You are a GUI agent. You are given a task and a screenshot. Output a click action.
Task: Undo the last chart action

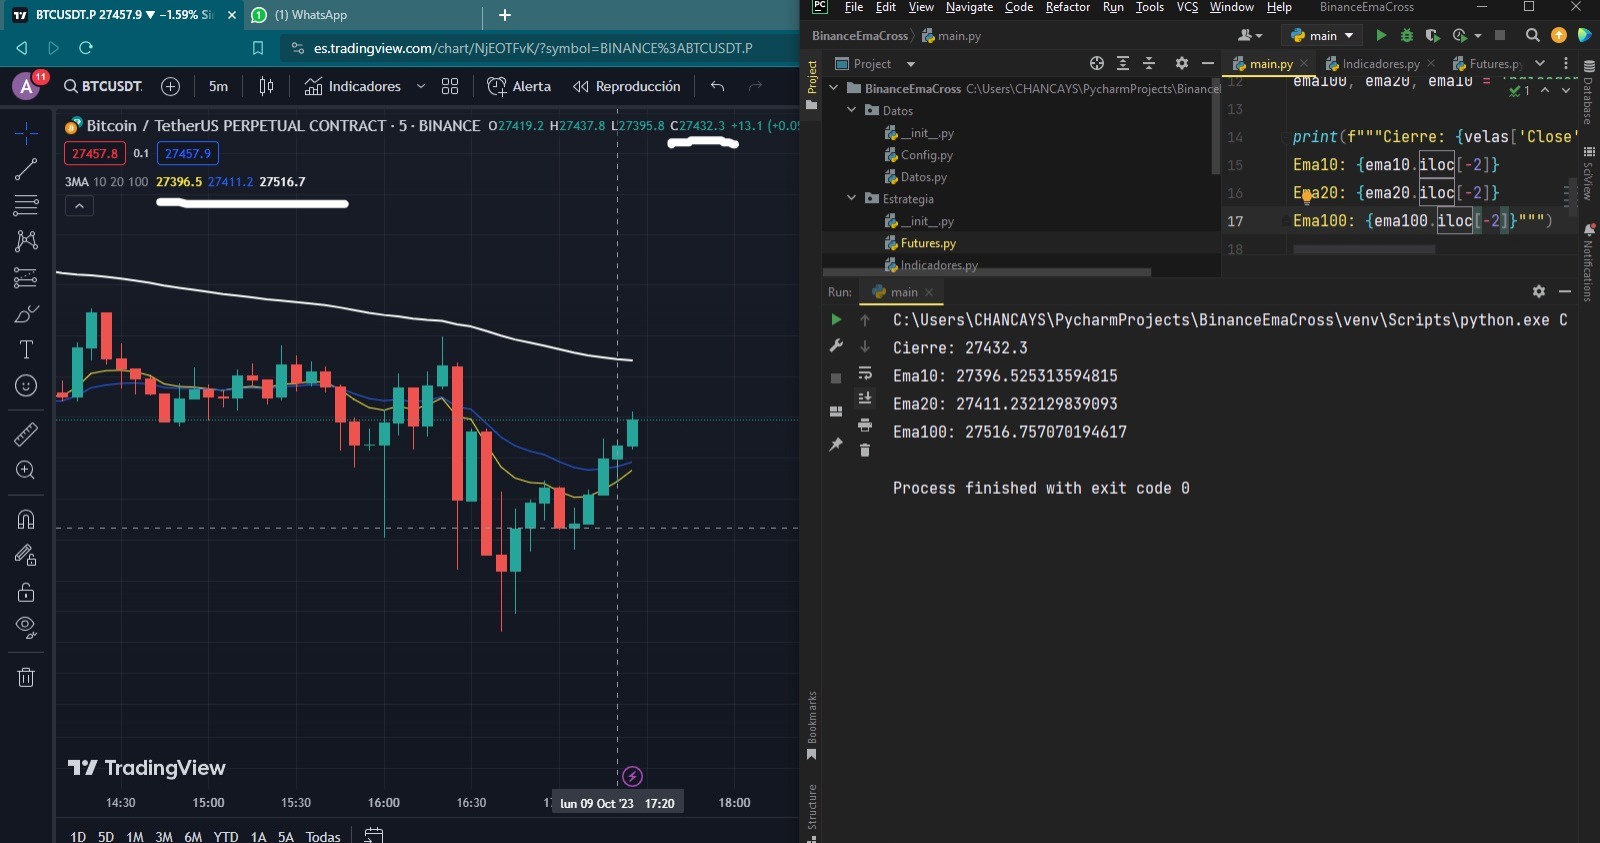point(717,87)
